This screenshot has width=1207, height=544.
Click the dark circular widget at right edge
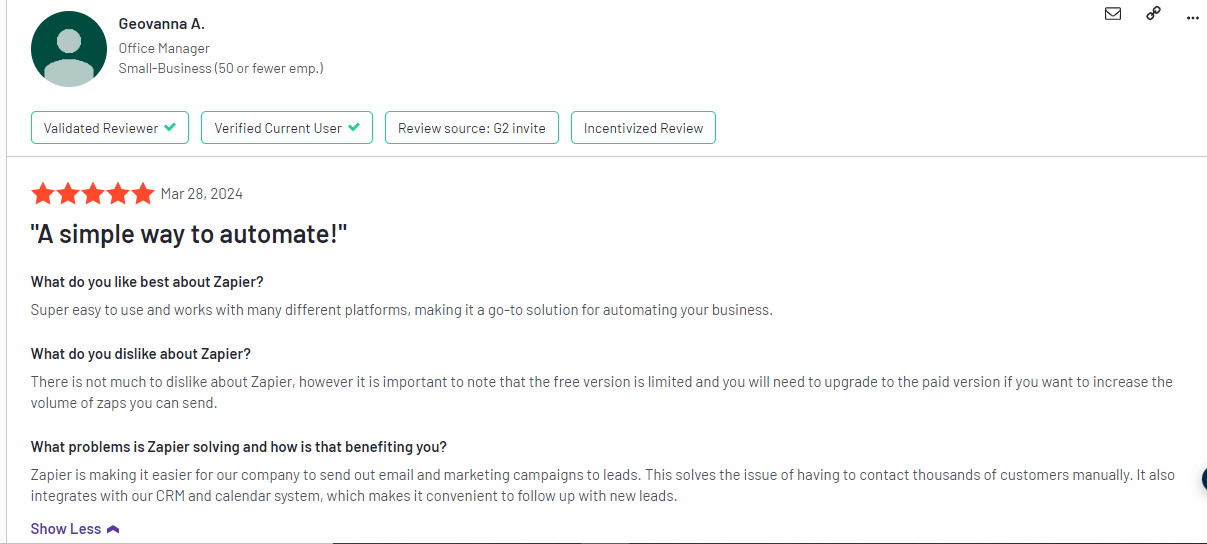pos(1204,479)
